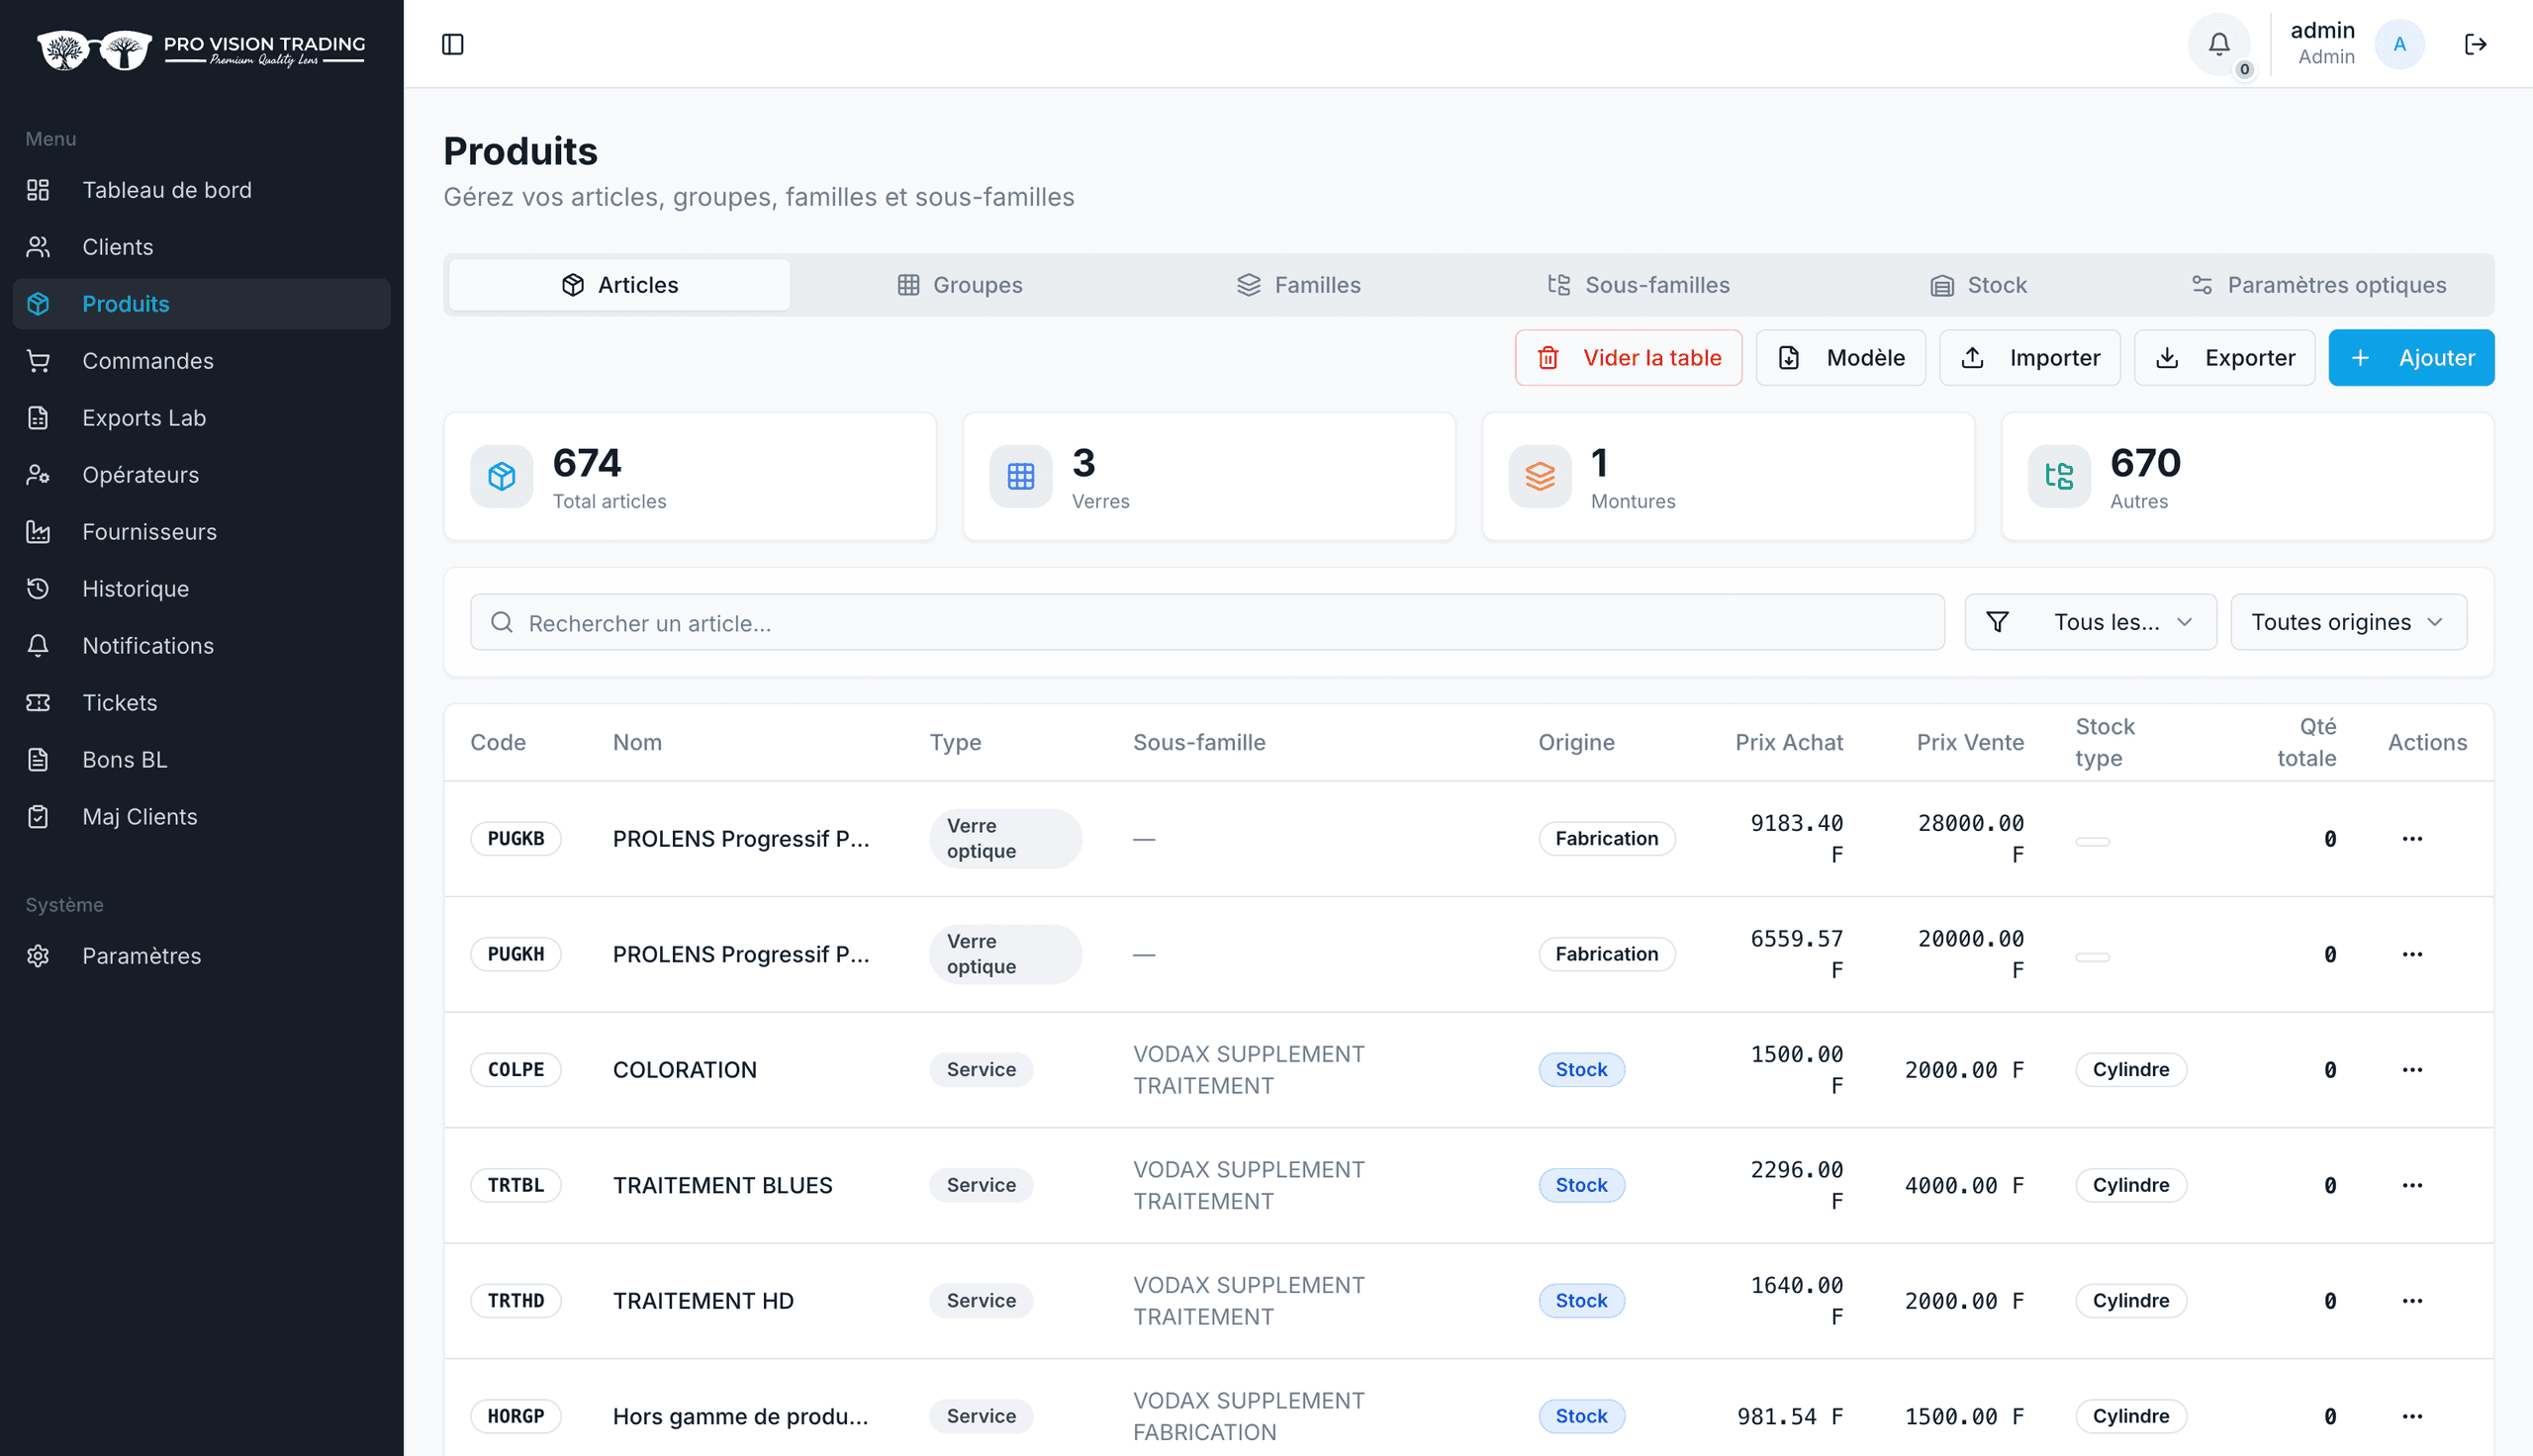Open actions menu for HORGP row
The height and width of the screenshot is (1456, 2533).
pyautogui.click(x=2411, y=1416)
